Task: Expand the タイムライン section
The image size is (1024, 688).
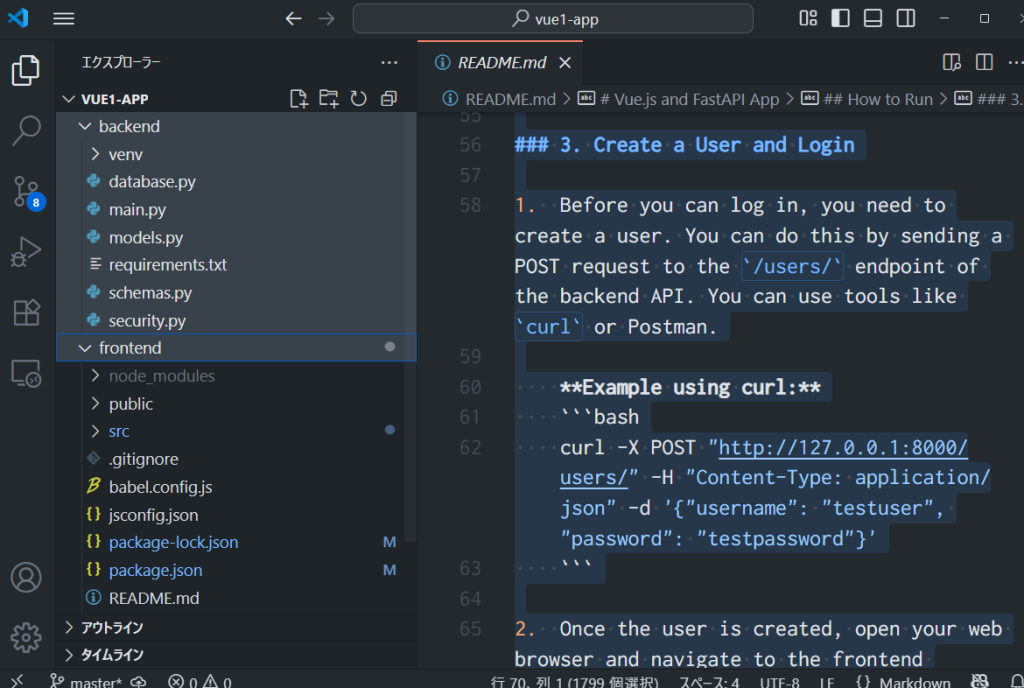Action: [236, 655]
